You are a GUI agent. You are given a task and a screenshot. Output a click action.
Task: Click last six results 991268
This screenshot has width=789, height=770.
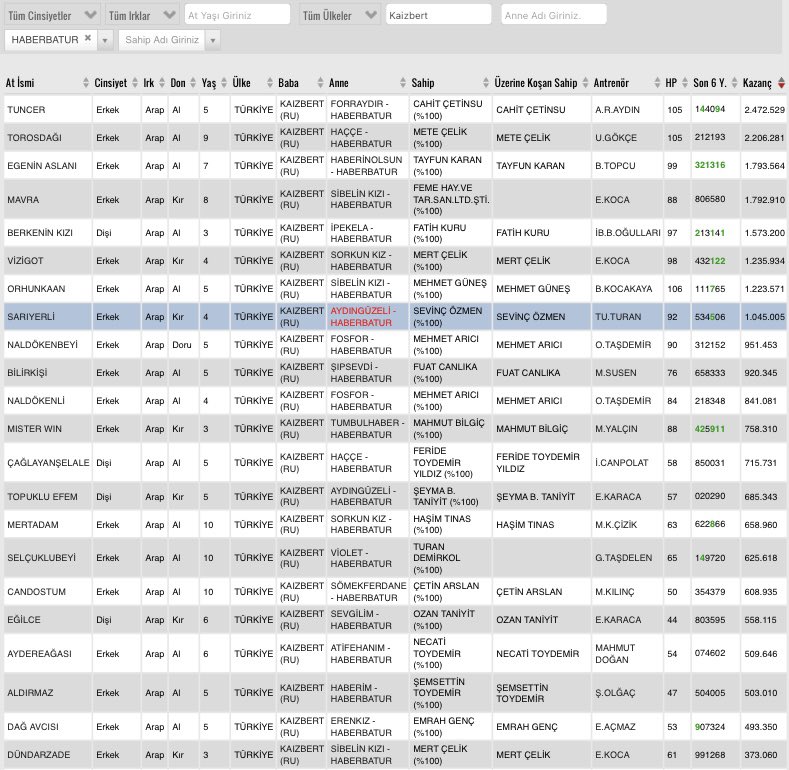pos(710,755)
